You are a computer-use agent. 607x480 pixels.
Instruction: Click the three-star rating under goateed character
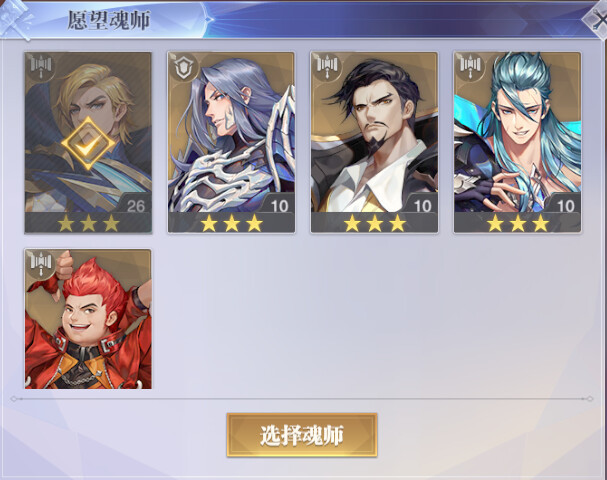[x=374, y=223]
